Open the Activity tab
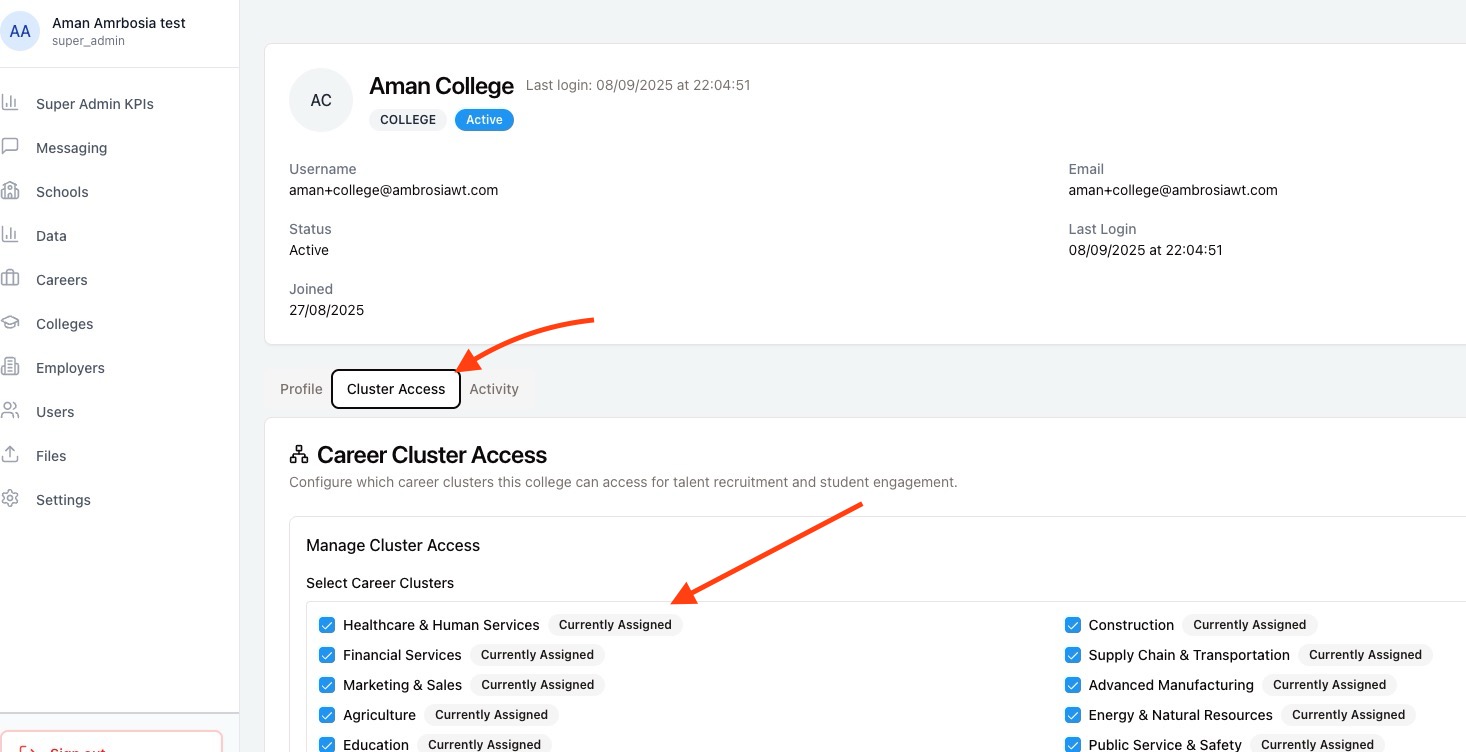Viewport: 1466px width, 752px height. tap(494, 389)
